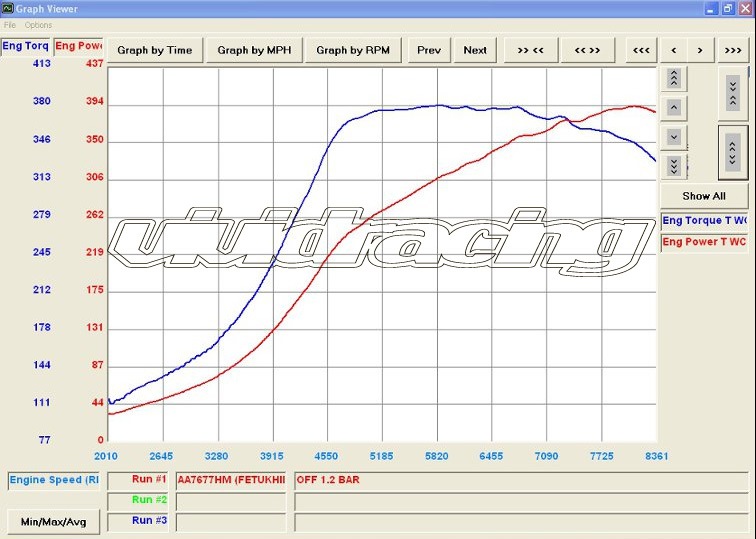Click the empty Run #3 description field

(521, 522)
